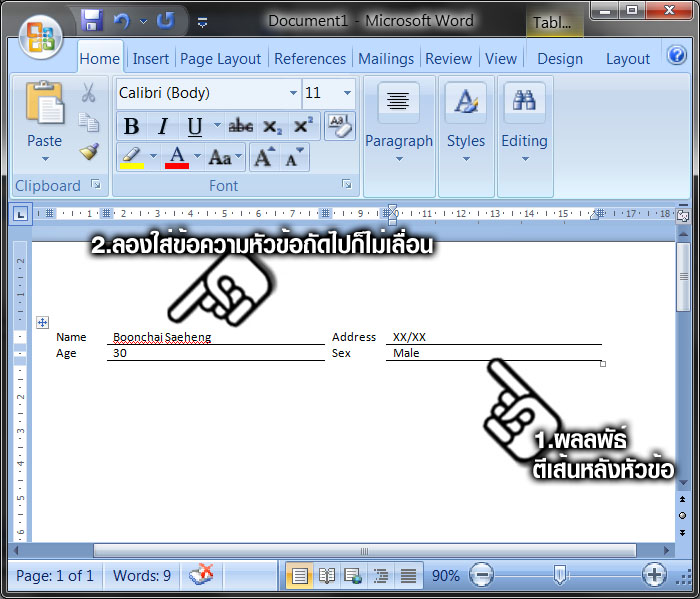Click the Grow Font icon
Viewport: 700px width, 599px height.
coord(264,157)
